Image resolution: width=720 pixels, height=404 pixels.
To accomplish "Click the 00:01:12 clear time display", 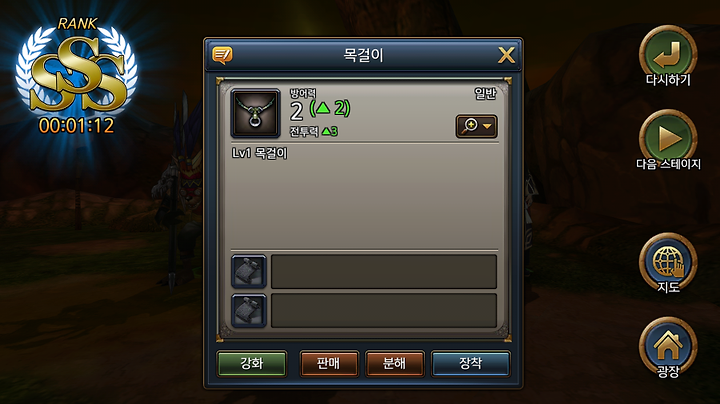I will [76, 126].
